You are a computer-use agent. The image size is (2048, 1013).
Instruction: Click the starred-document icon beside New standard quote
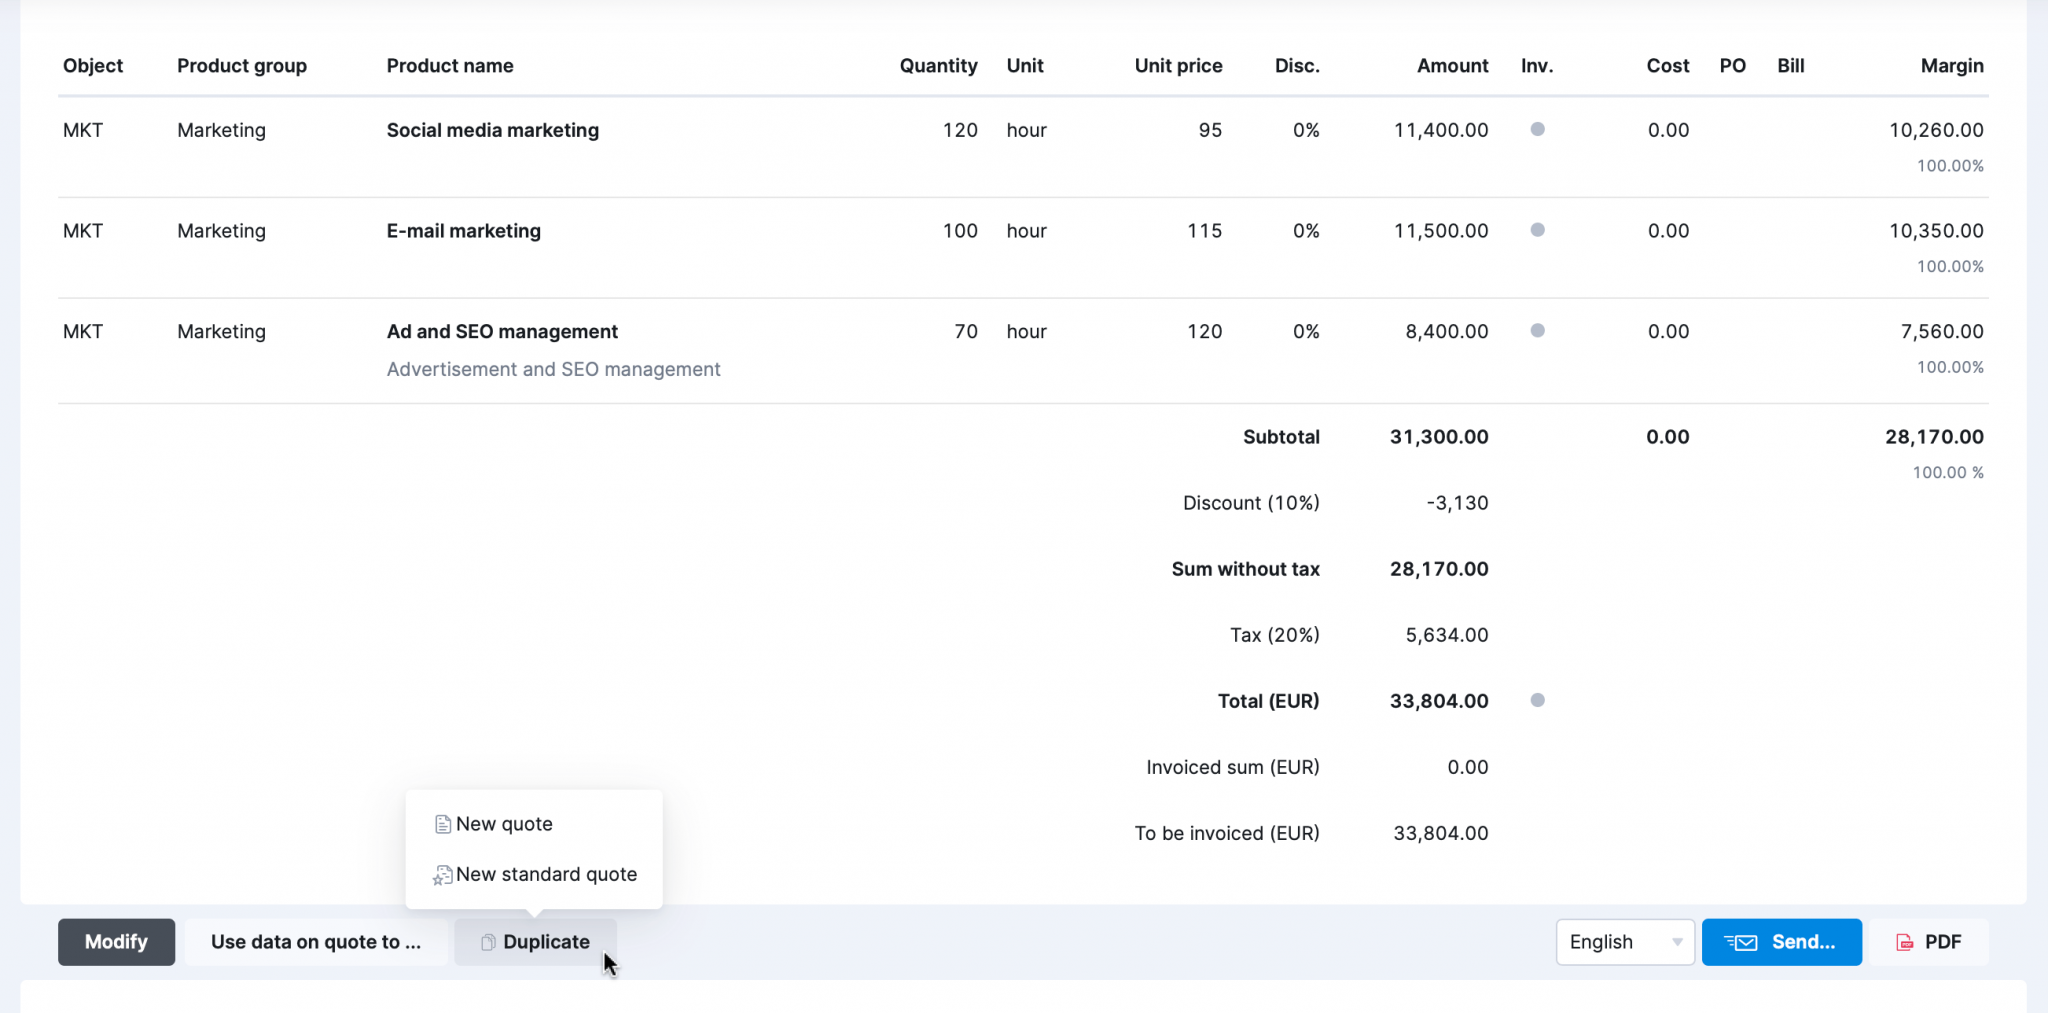coord(441,874)
